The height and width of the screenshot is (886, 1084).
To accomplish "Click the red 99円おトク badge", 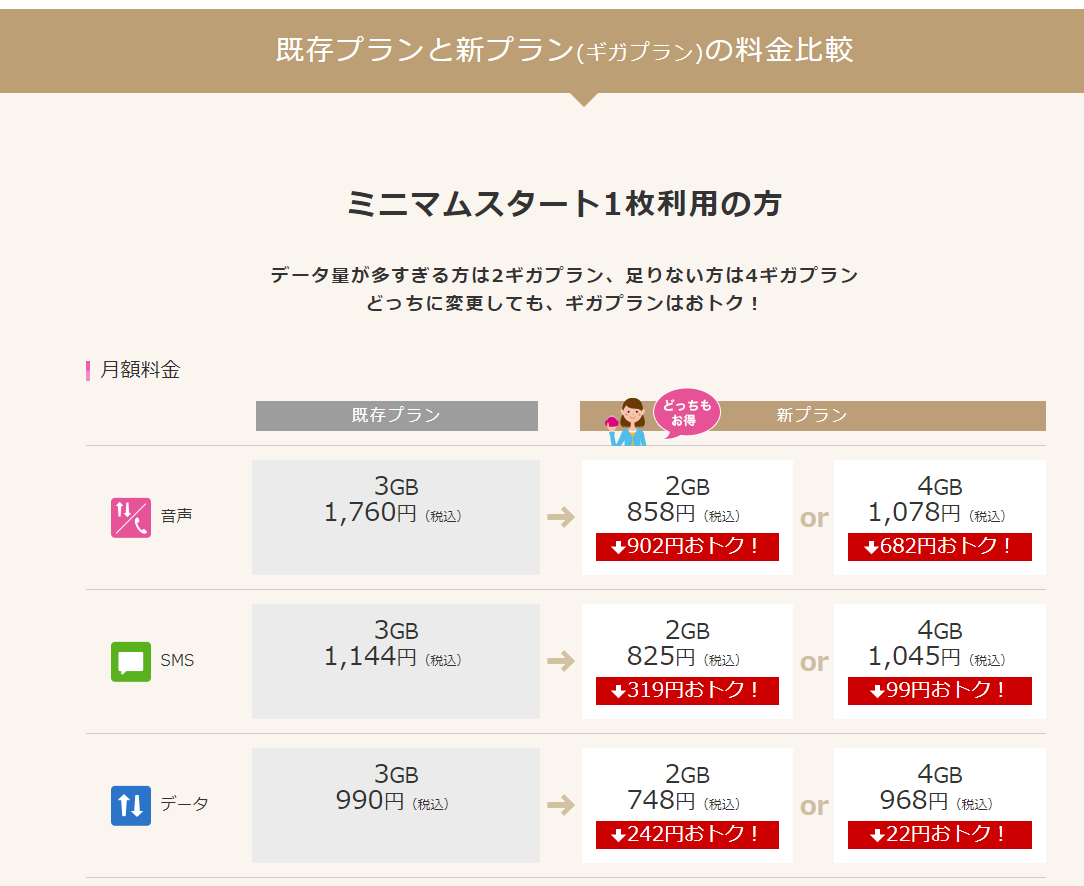I will 939,691.
